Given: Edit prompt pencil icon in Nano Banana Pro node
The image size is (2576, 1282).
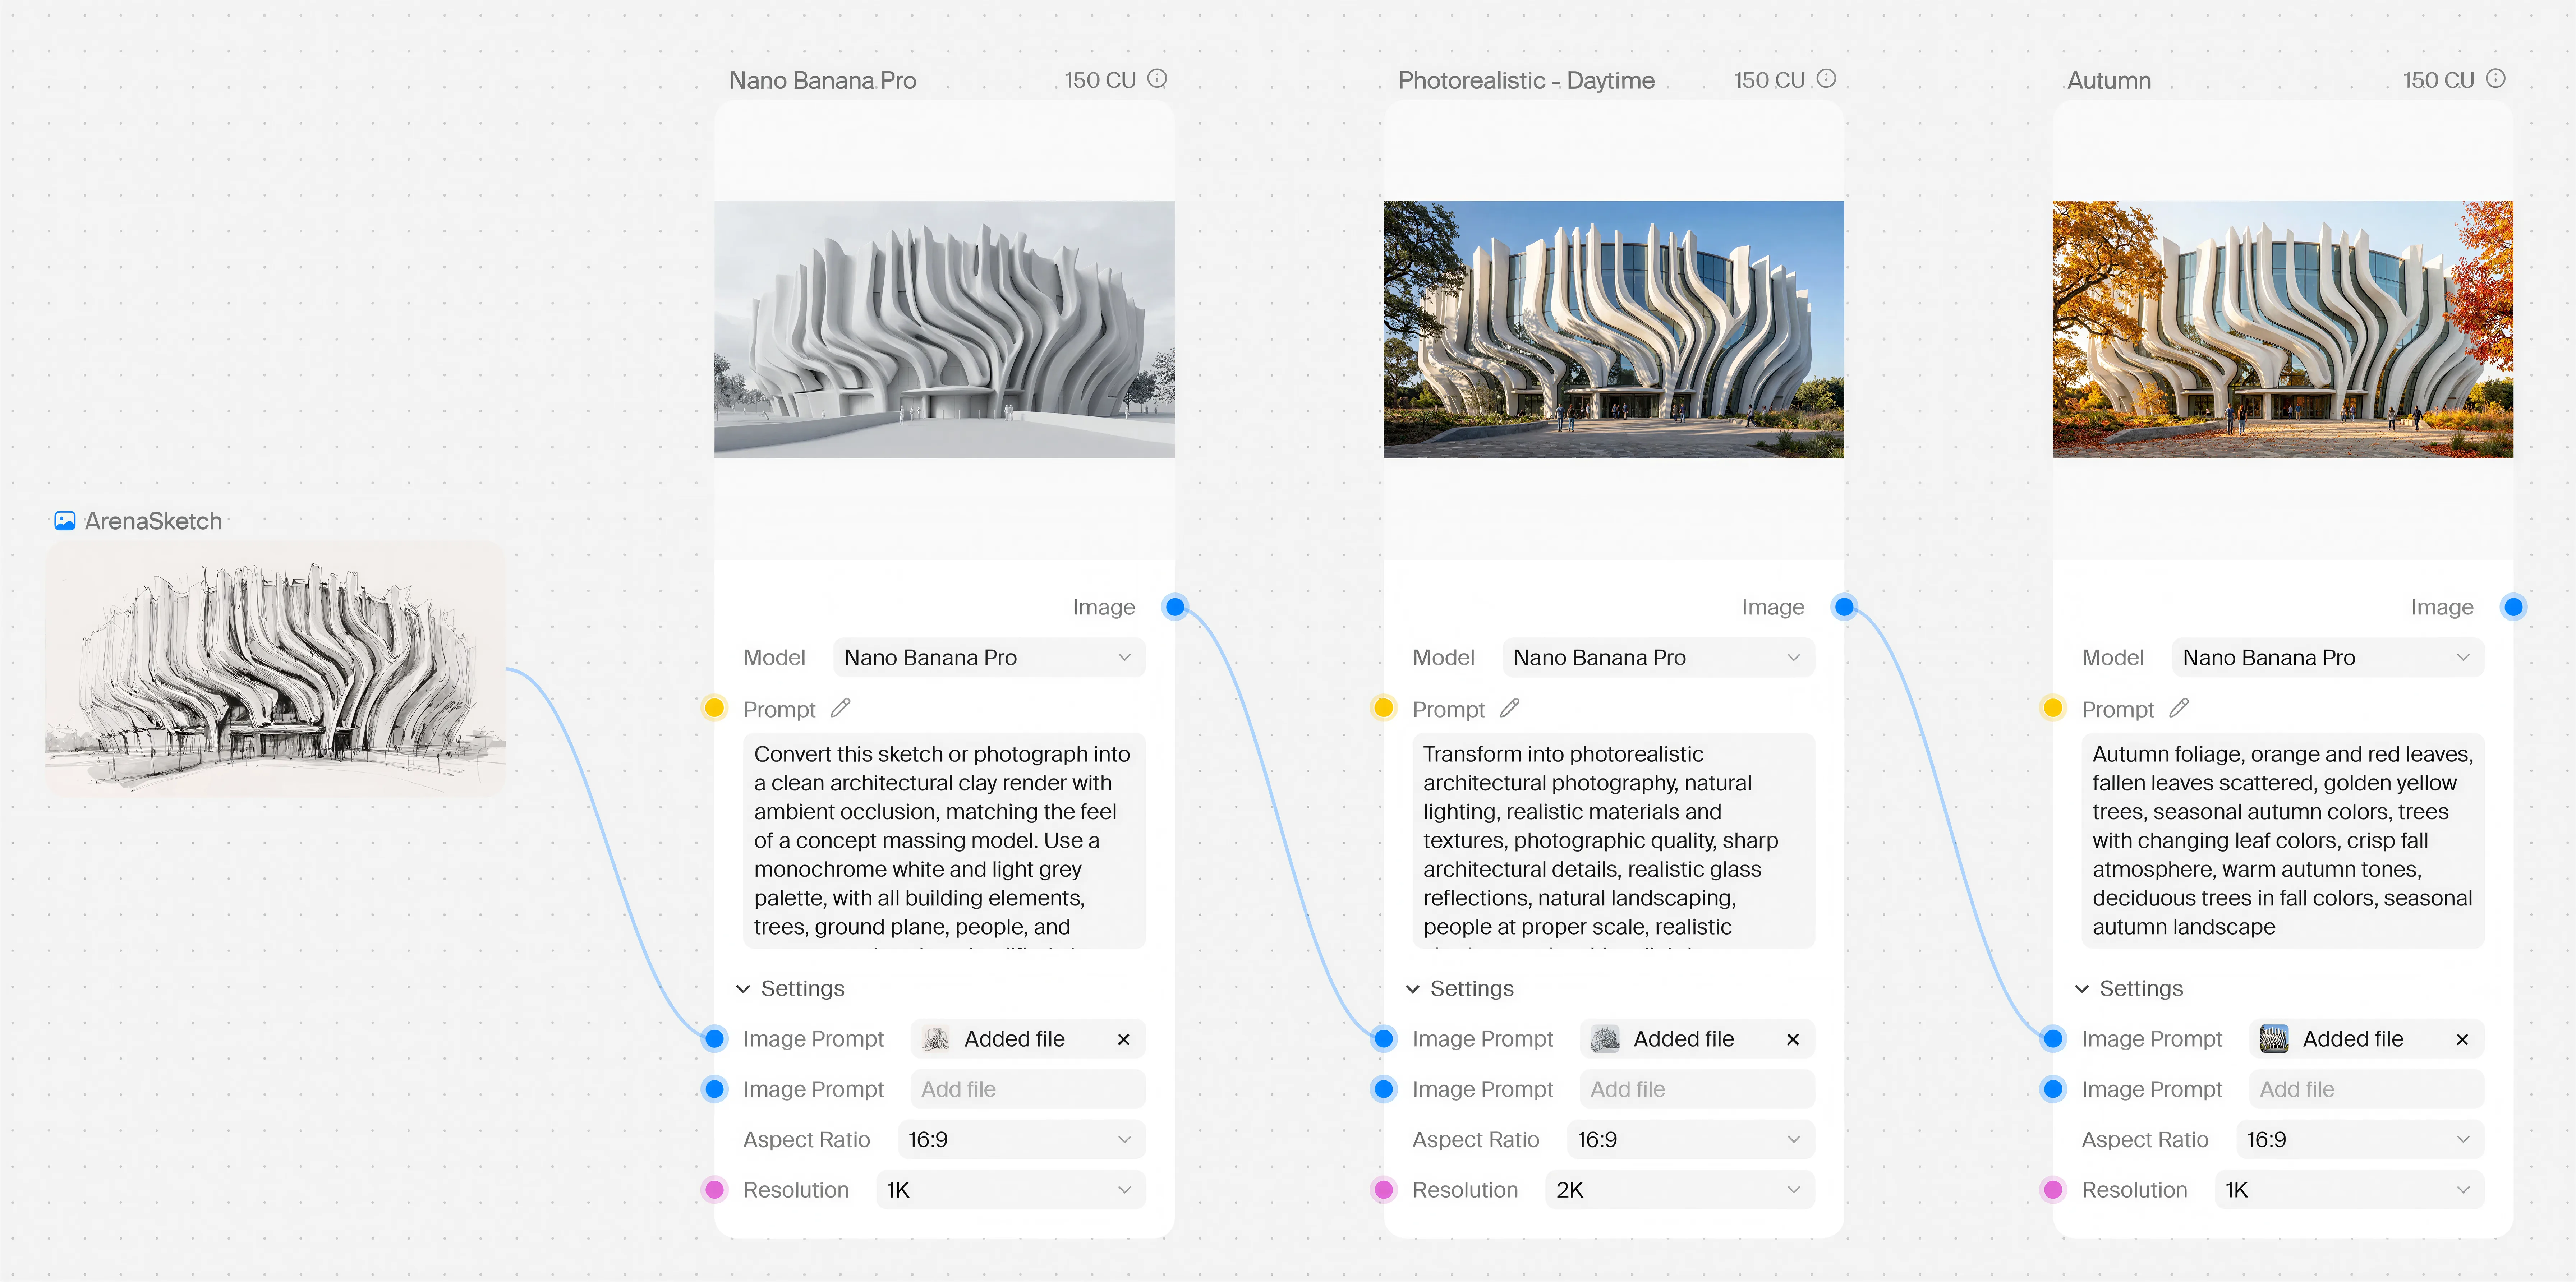Looking at the screenshot, I should click(841, 708).
